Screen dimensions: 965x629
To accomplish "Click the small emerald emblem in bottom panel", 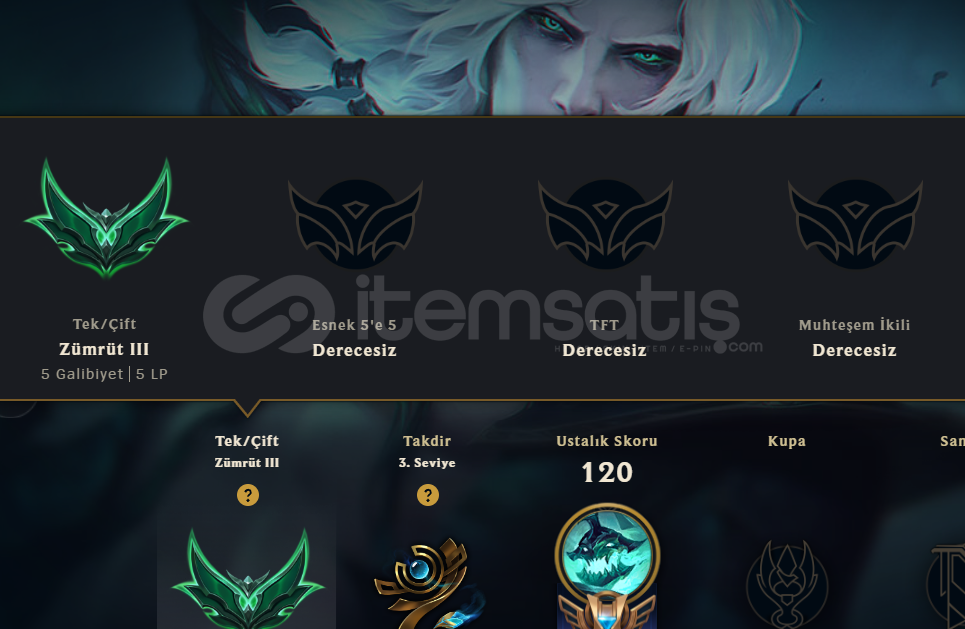I will click(247, 579).
